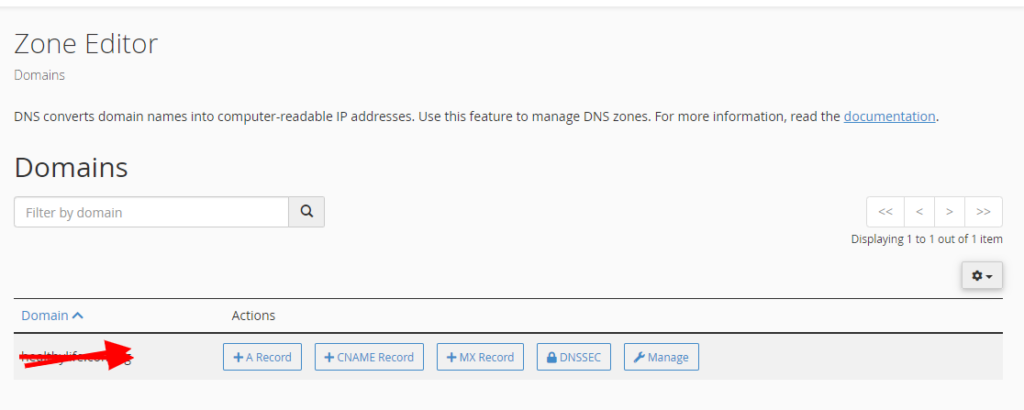
Task: Add a CNAME Record
Action: coord(369,357)
